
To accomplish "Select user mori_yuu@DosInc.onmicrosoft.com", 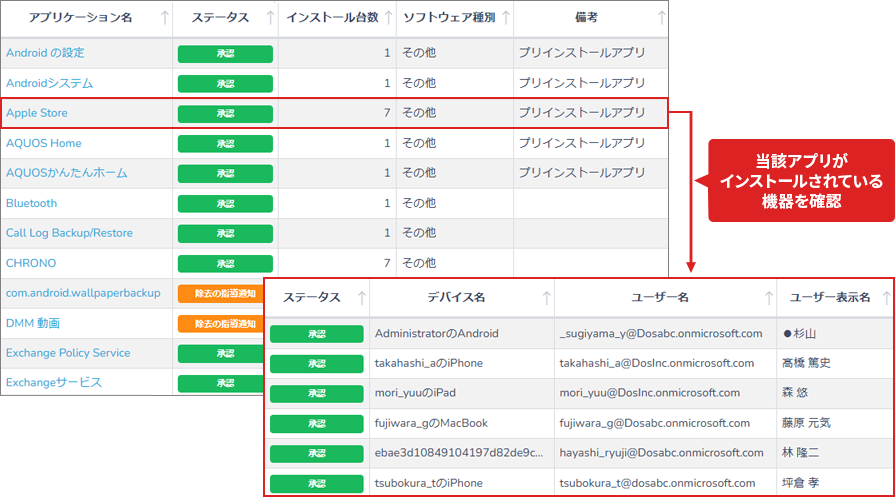I will pyautogui.click(x=650, y=393).
